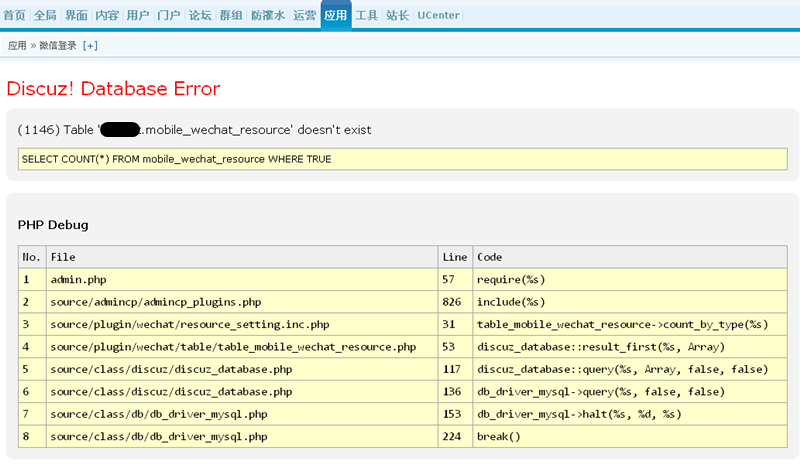This screenshot has width=800, height=464.
Task: Click the db_driver_mysql->halt code cell
Action: pyautogui.click(x=630, y=414)
